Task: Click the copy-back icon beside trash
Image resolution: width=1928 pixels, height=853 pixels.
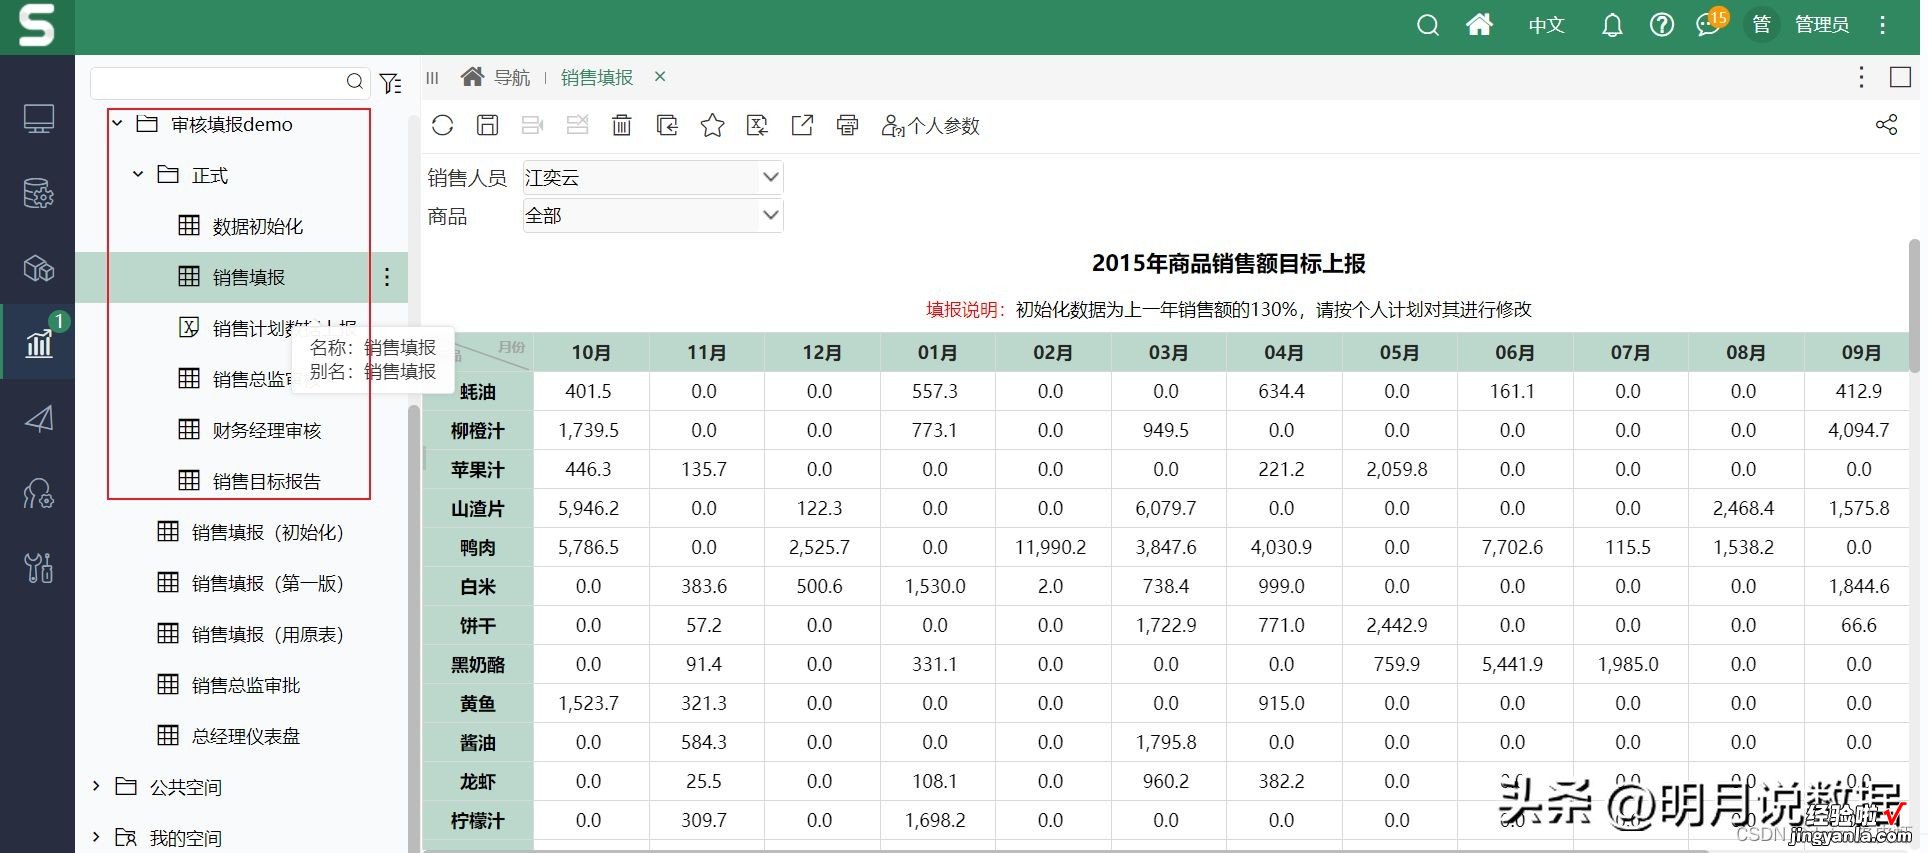Action: coord(667,125)
